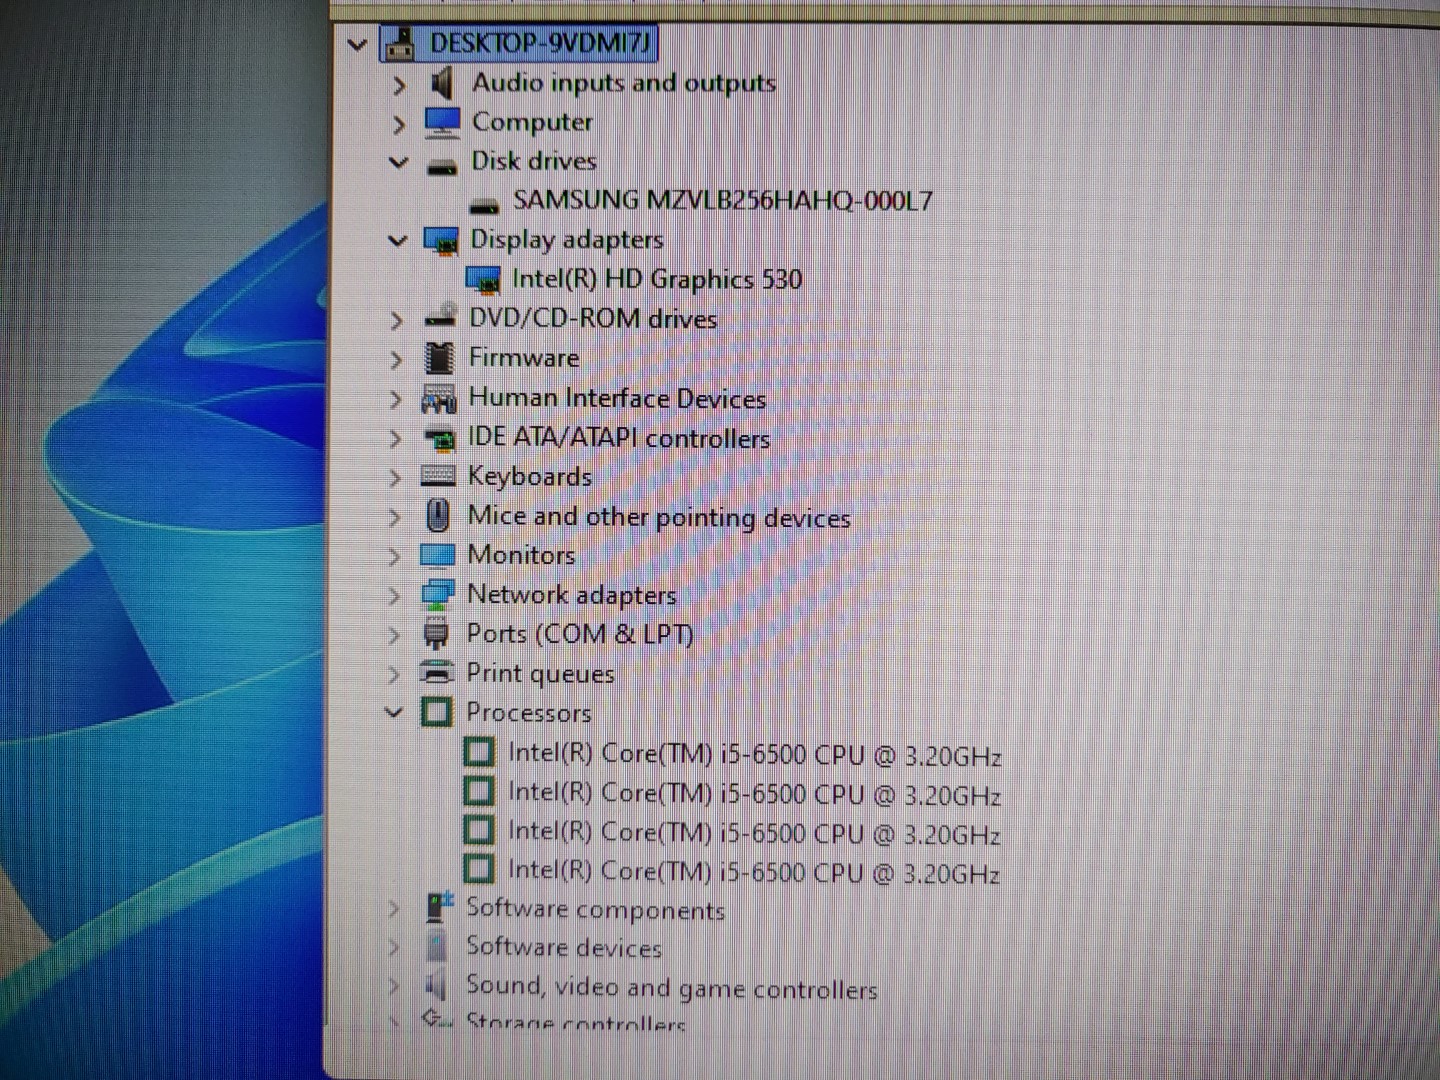This screenshot has height=1080, width=1440.
Task: Collapse the DESKTOP-9VDMI7J root node
Action: [x=357, y=45]
